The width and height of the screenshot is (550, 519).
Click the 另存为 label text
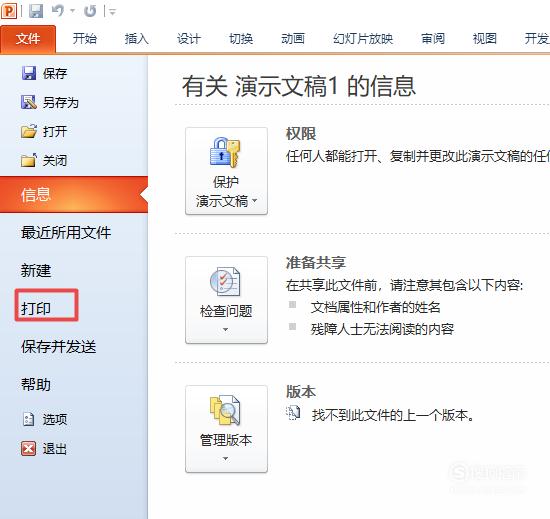[61, 102]
